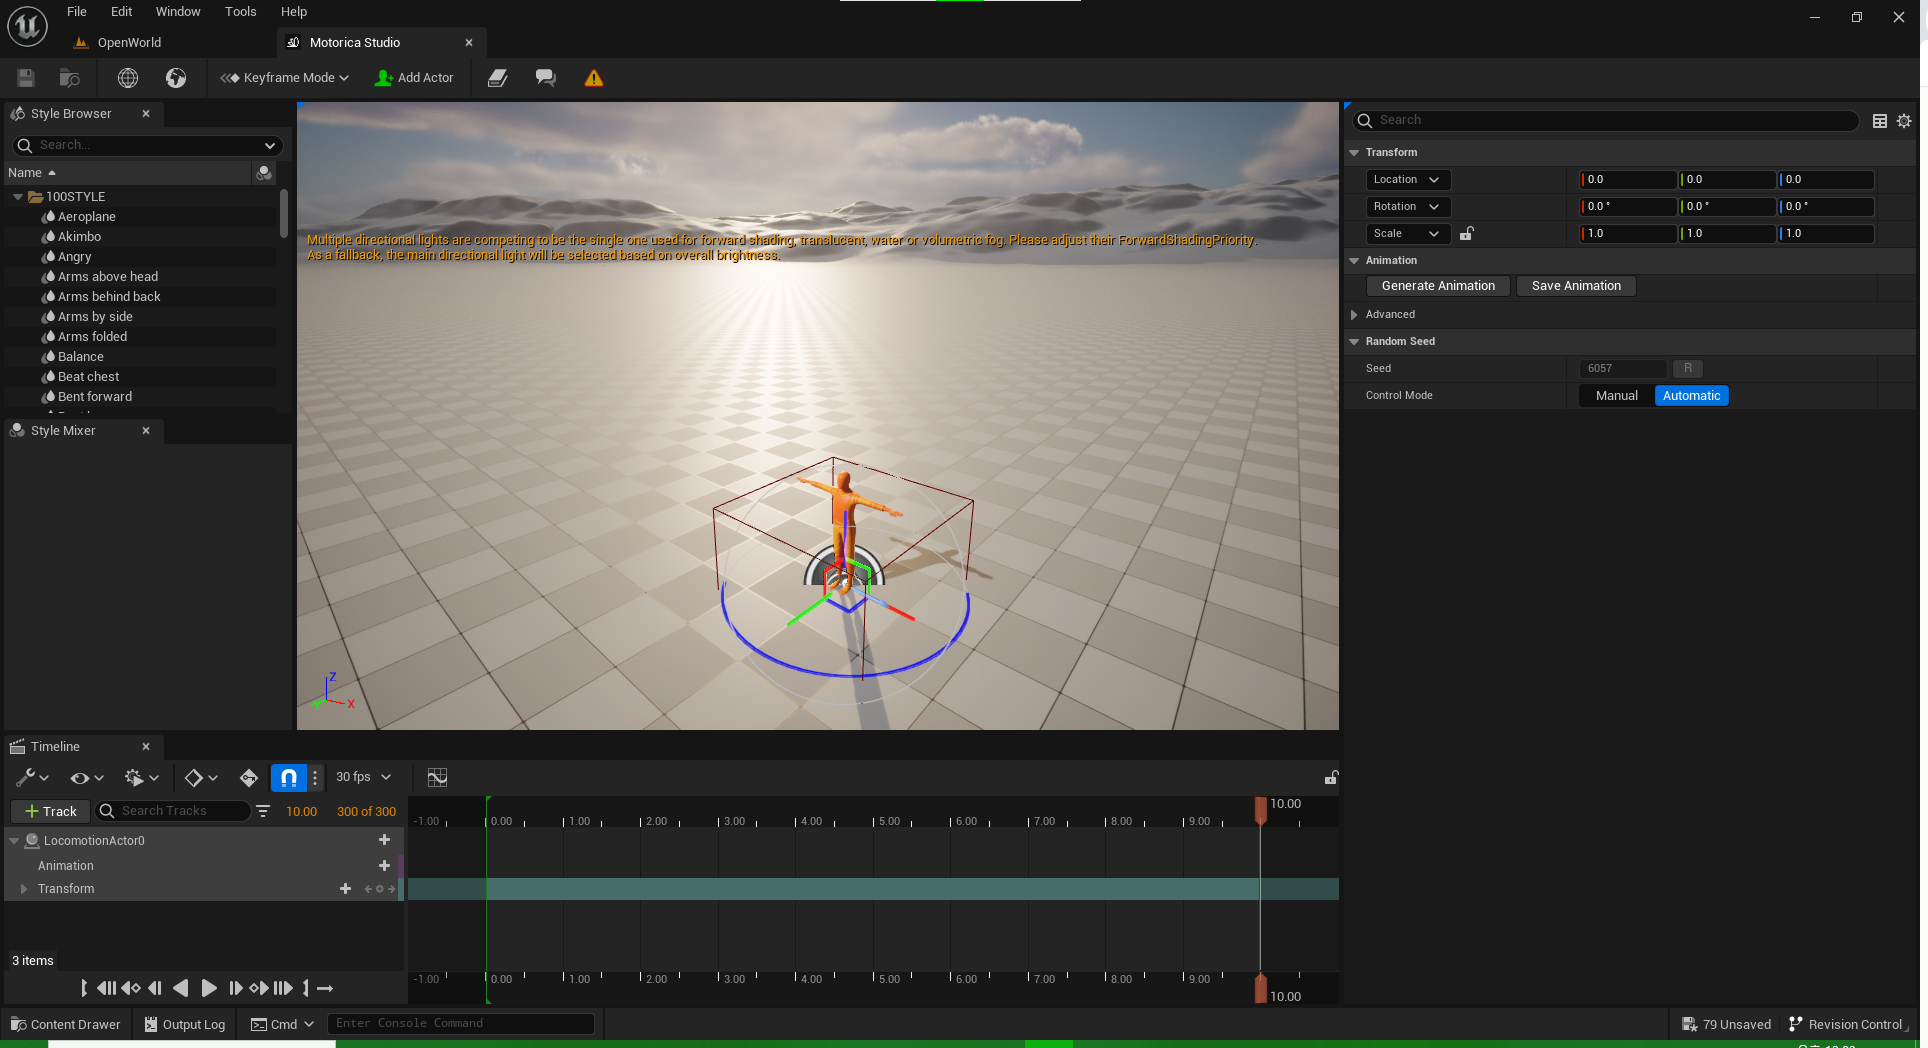Open the Edit menu
This screenshot has width=1928, height=1048.
point(122,12)
